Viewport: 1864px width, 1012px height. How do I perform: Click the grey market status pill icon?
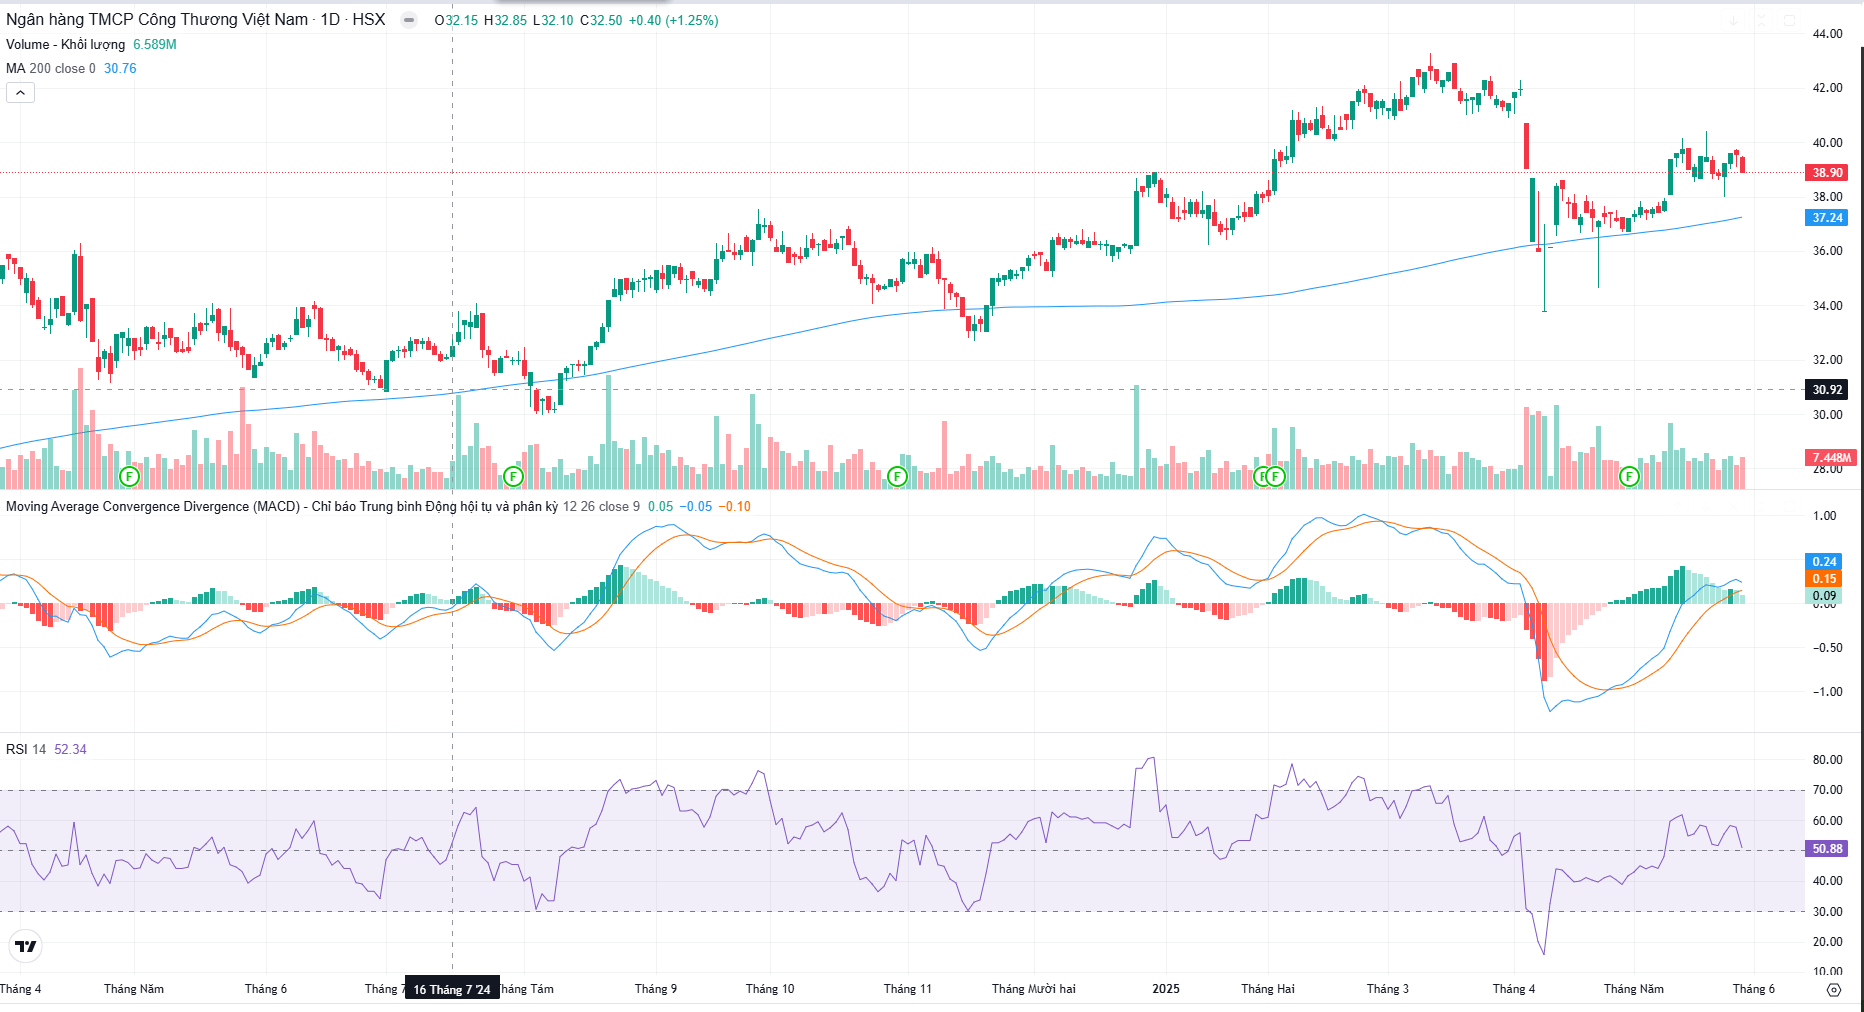[409, 20]
